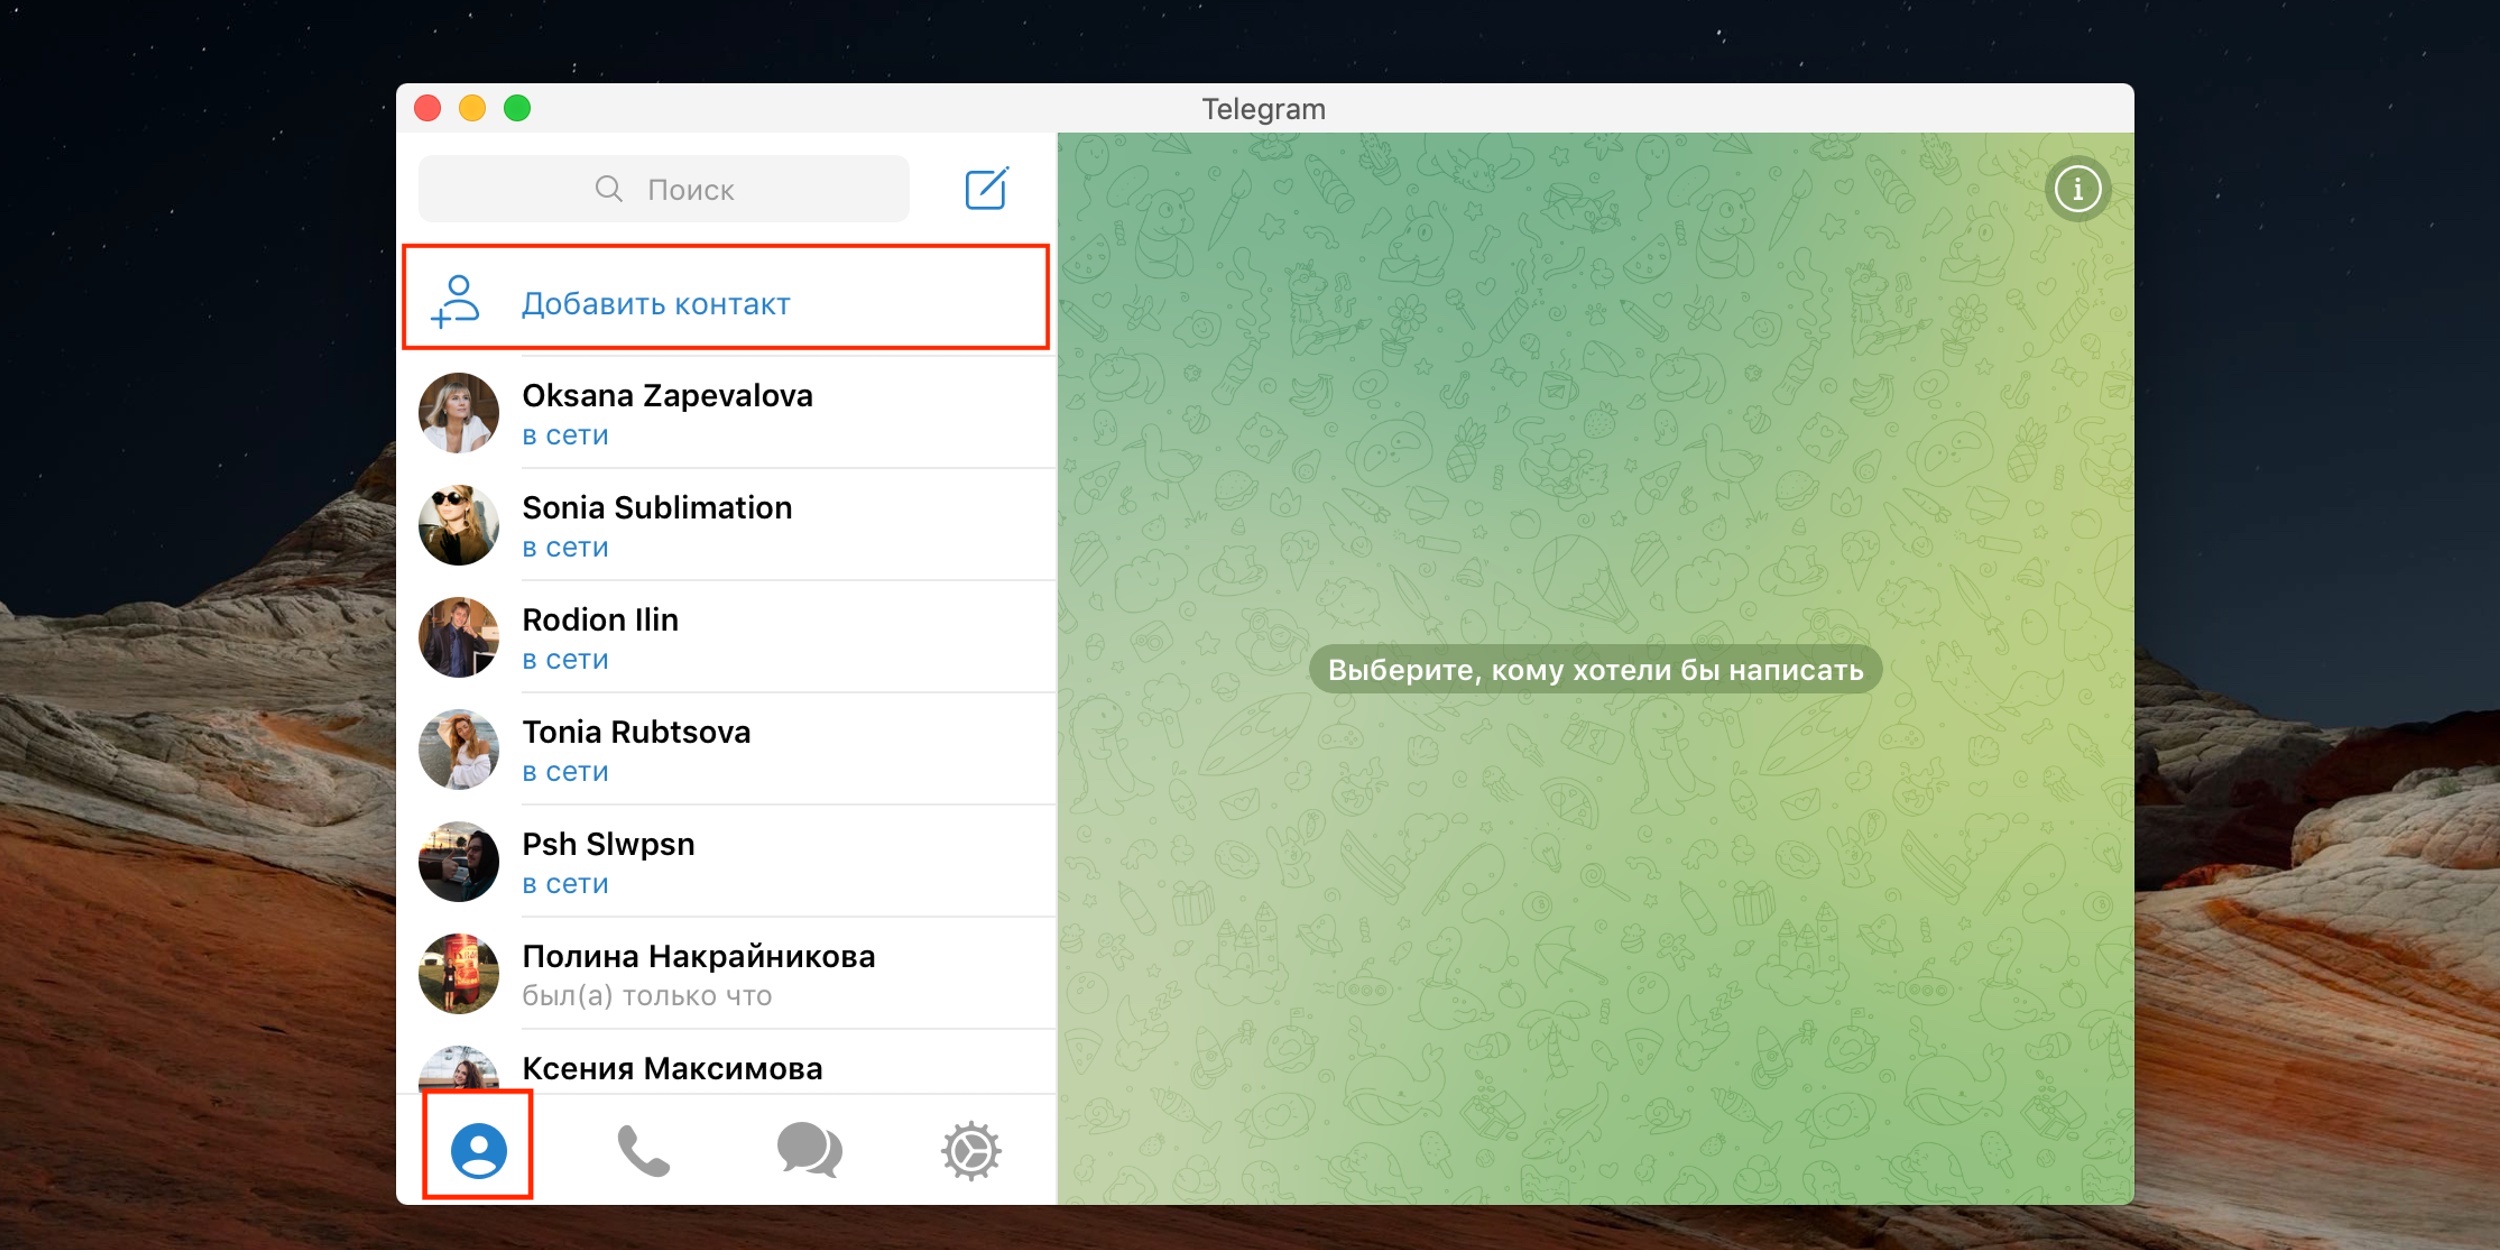Click the add contact person icon
The width and height of the screenshot is (2500, 1250).
455,302
